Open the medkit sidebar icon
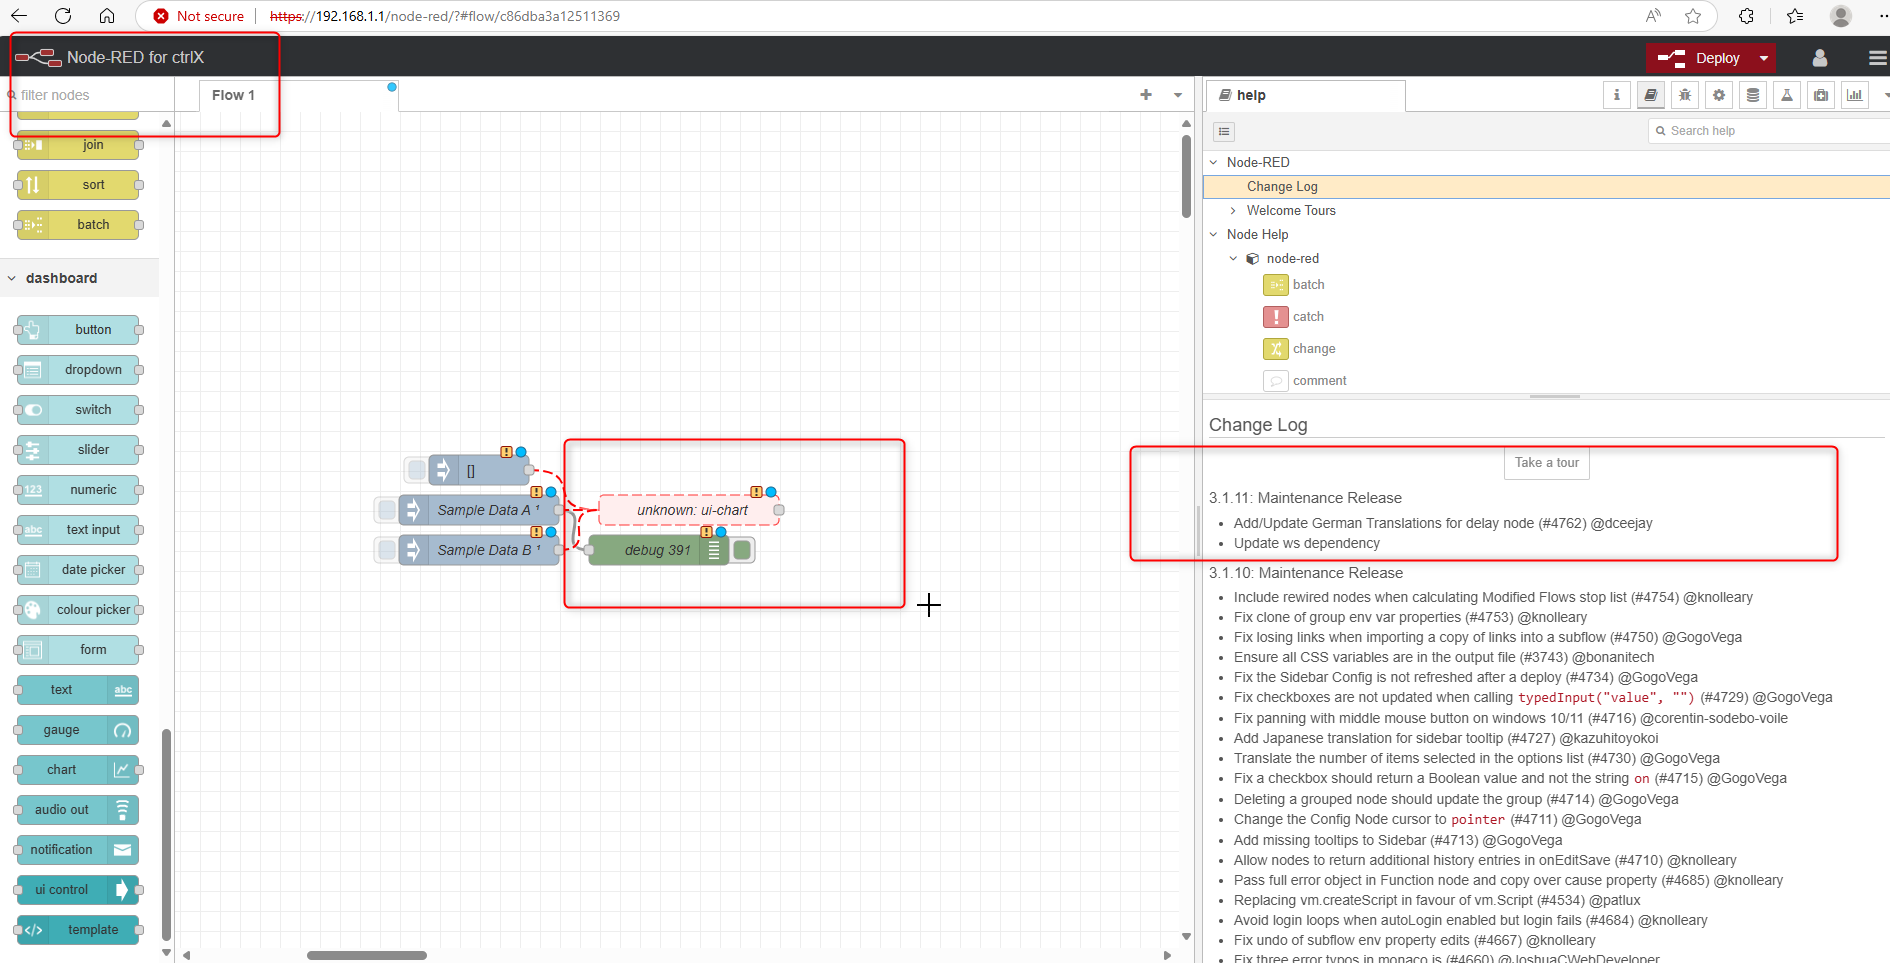The image size is (1890, 963). pyautogui.click(x=1821, y=95)
